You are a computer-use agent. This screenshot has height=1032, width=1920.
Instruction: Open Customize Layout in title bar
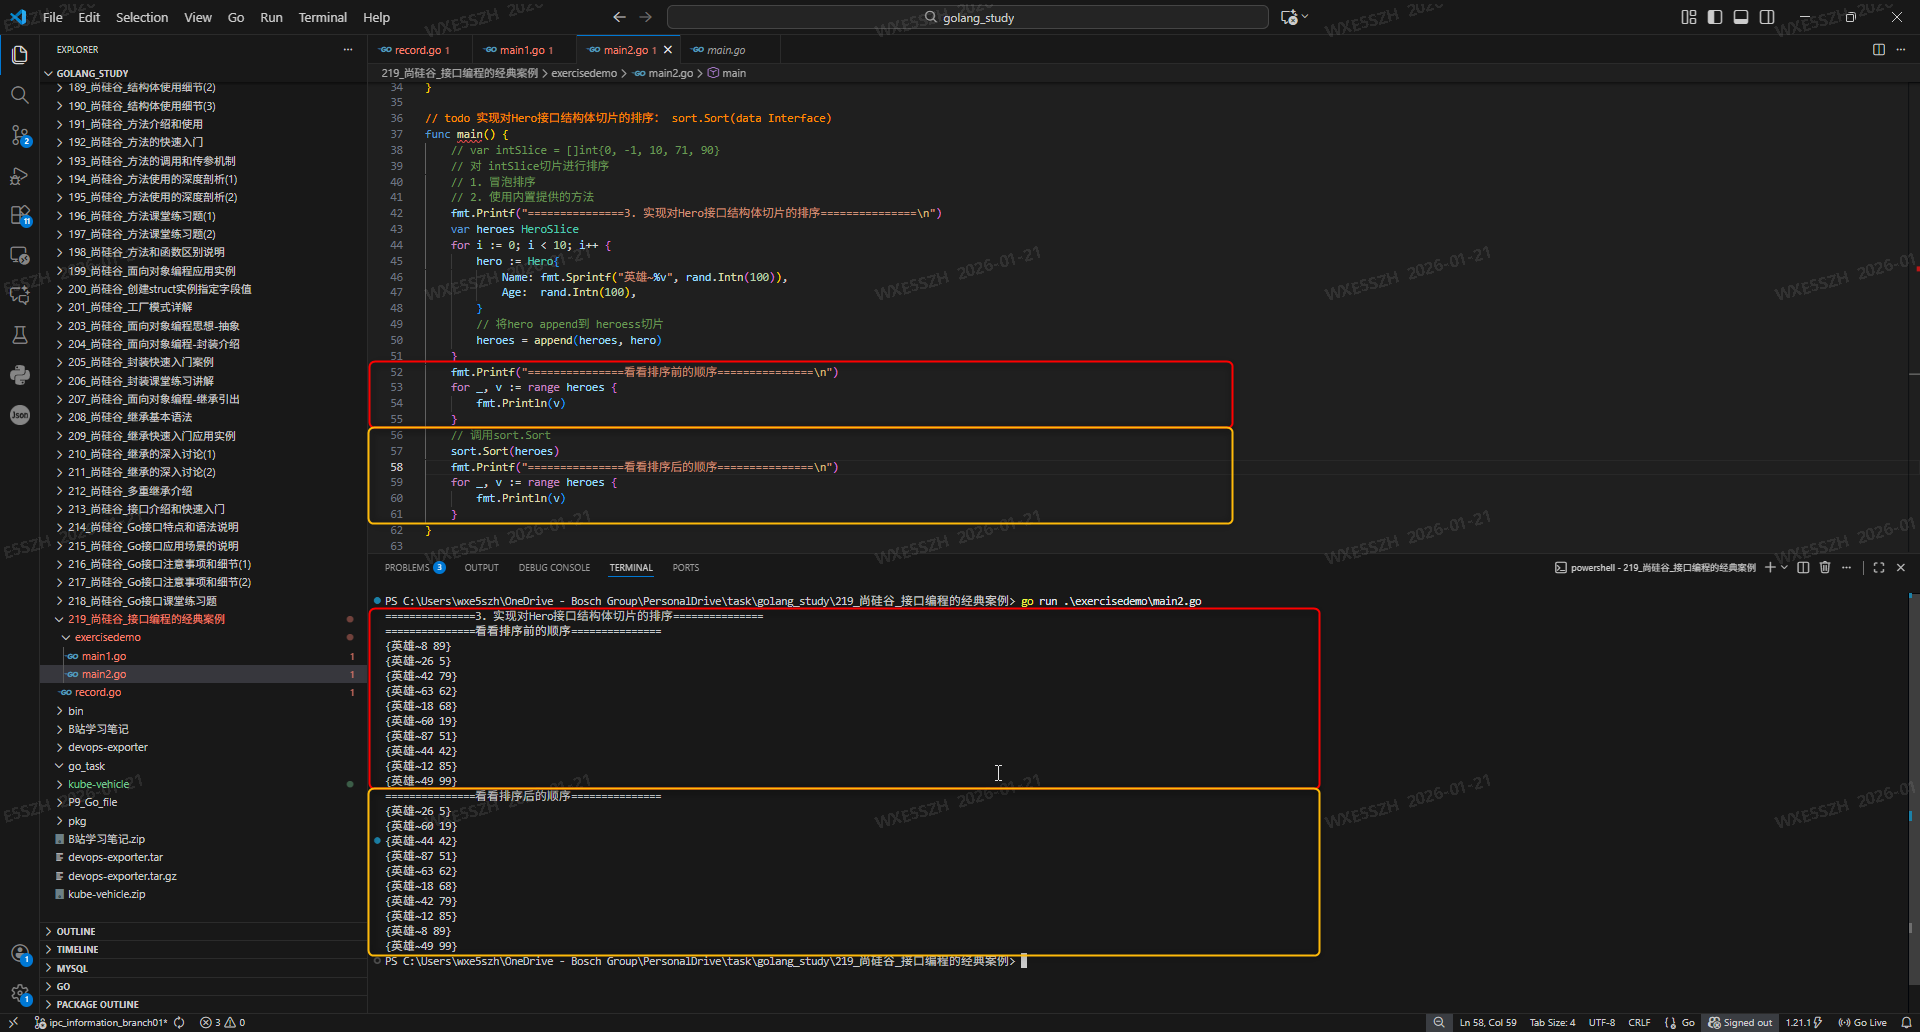(1689, 17)
